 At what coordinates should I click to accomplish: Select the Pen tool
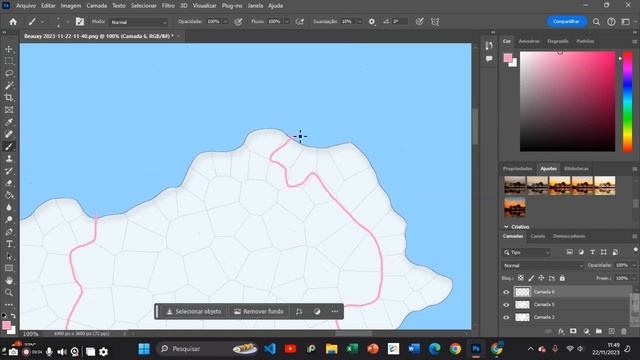[9, 232]
